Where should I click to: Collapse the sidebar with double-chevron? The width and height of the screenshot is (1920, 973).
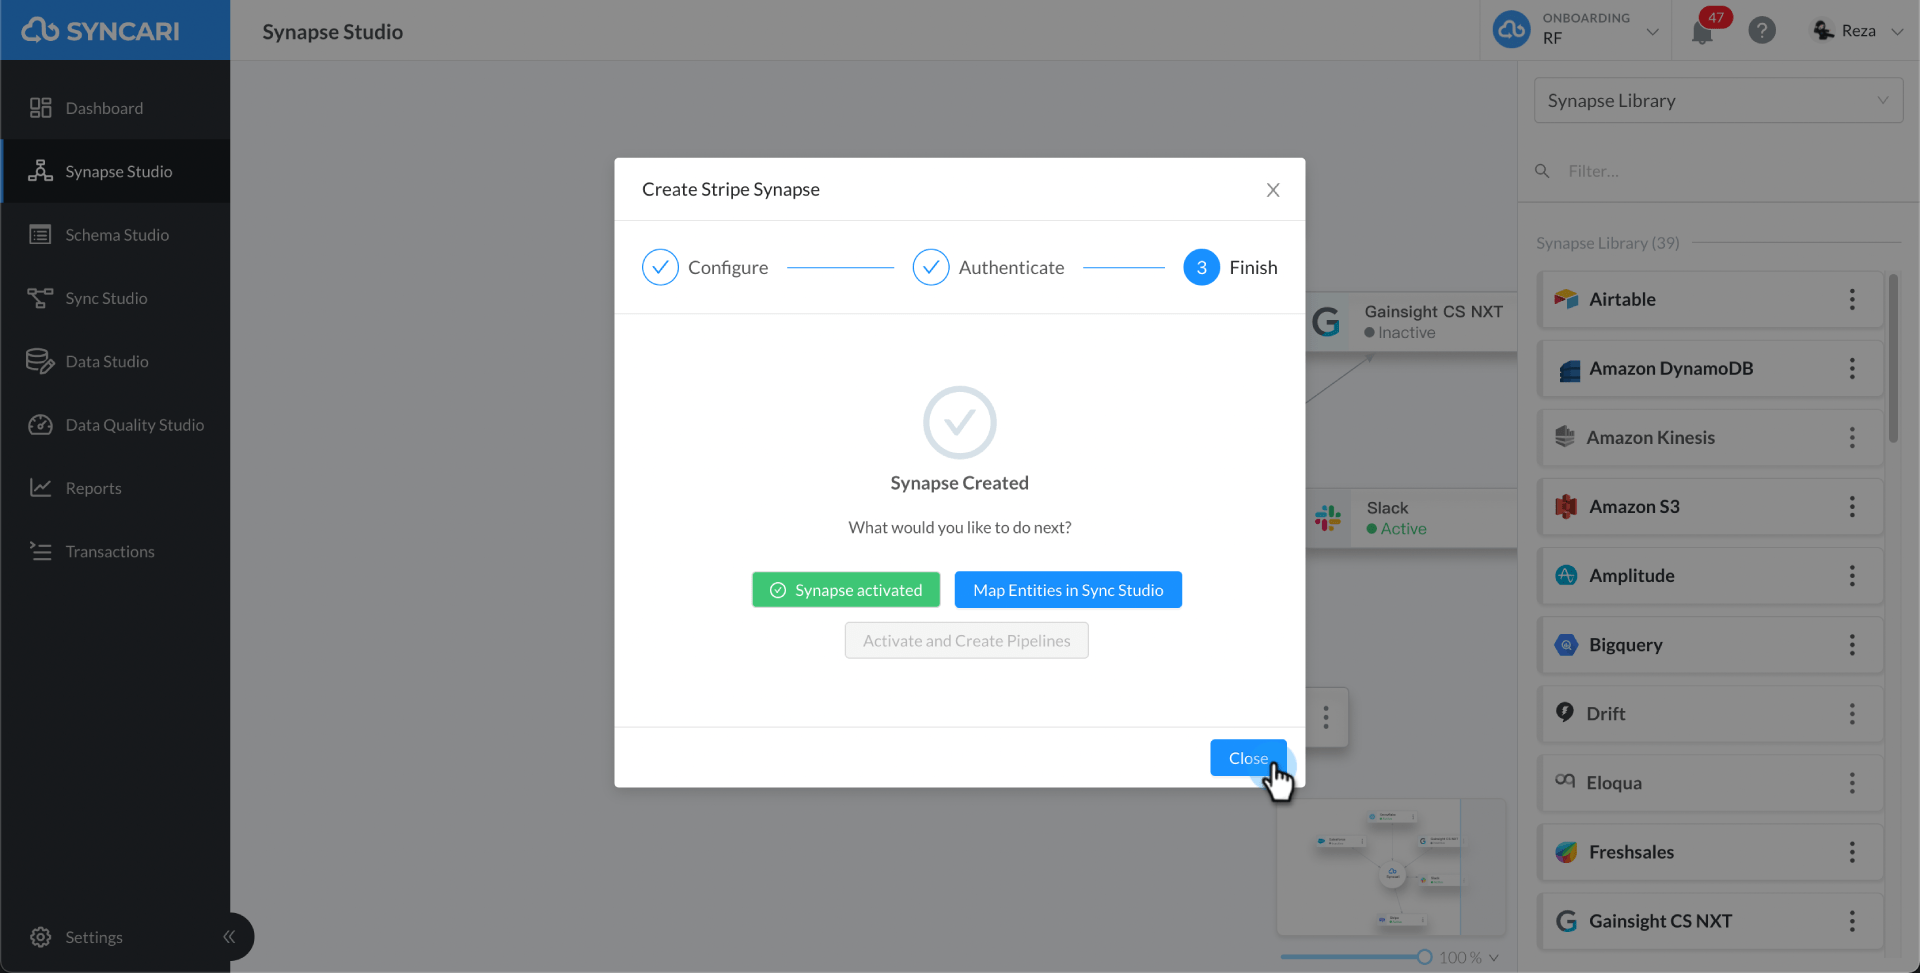tap(229, 937)
